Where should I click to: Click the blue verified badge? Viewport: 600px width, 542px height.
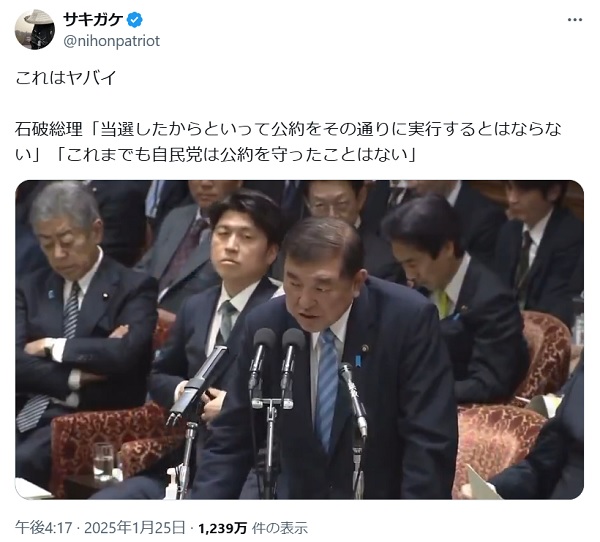tap(135, 20)
